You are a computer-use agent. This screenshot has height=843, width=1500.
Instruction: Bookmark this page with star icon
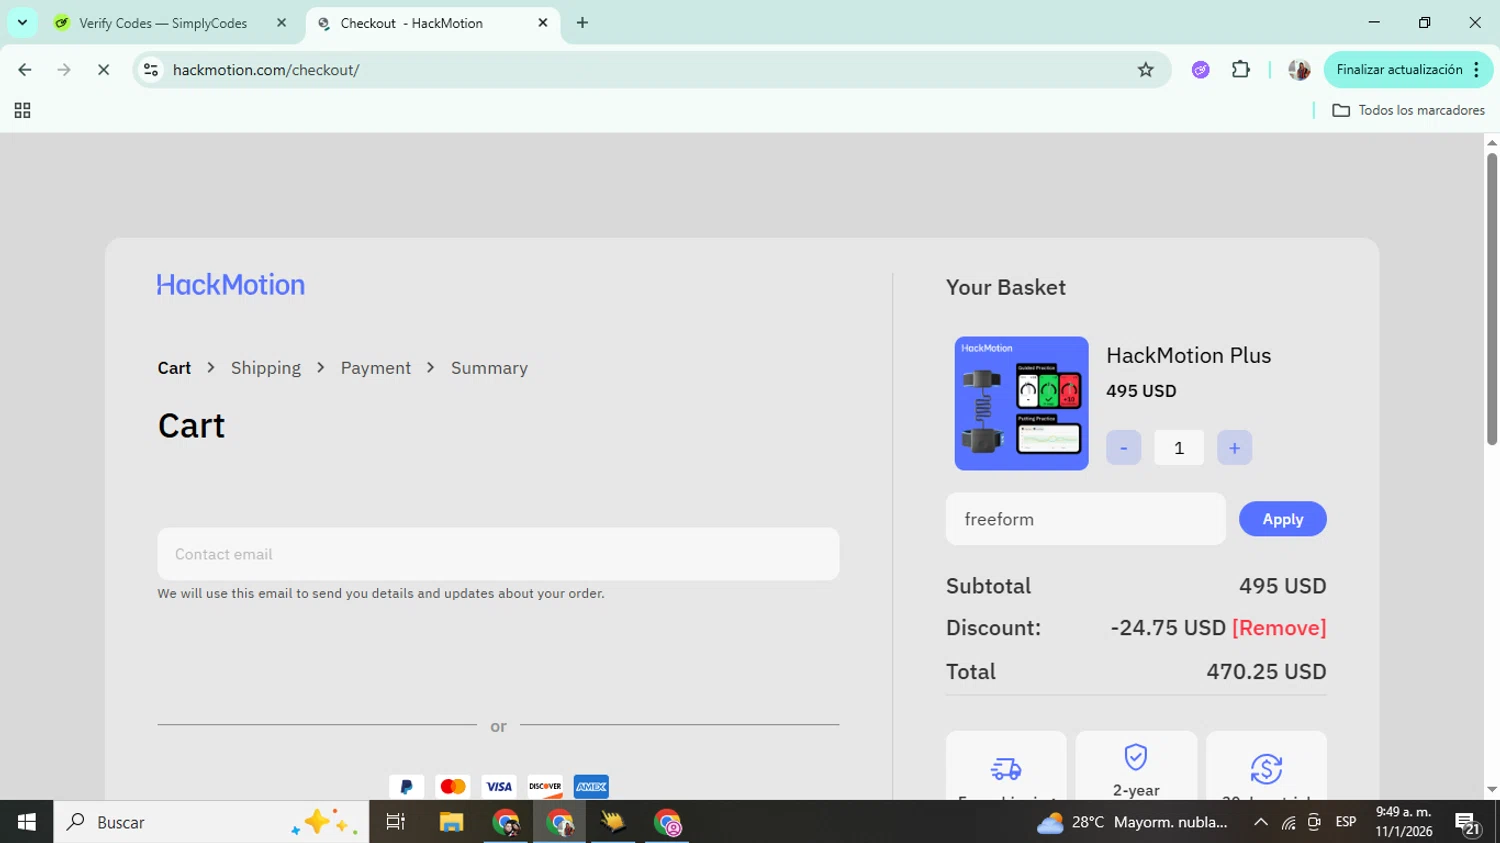coord(1146,70)
